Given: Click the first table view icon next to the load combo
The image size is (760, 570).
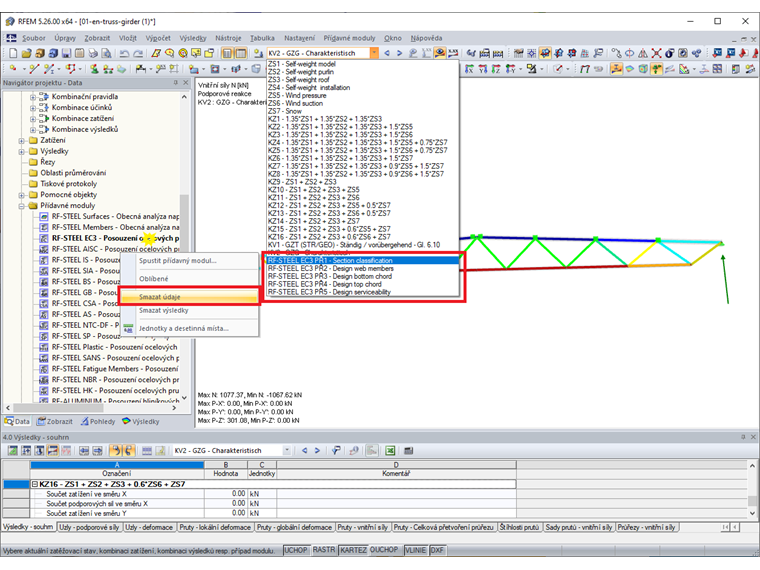Looking at the screenshot, I should 227,53.
